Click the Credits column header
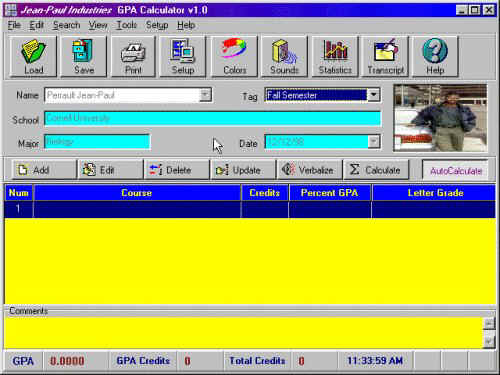 [265, 193]
